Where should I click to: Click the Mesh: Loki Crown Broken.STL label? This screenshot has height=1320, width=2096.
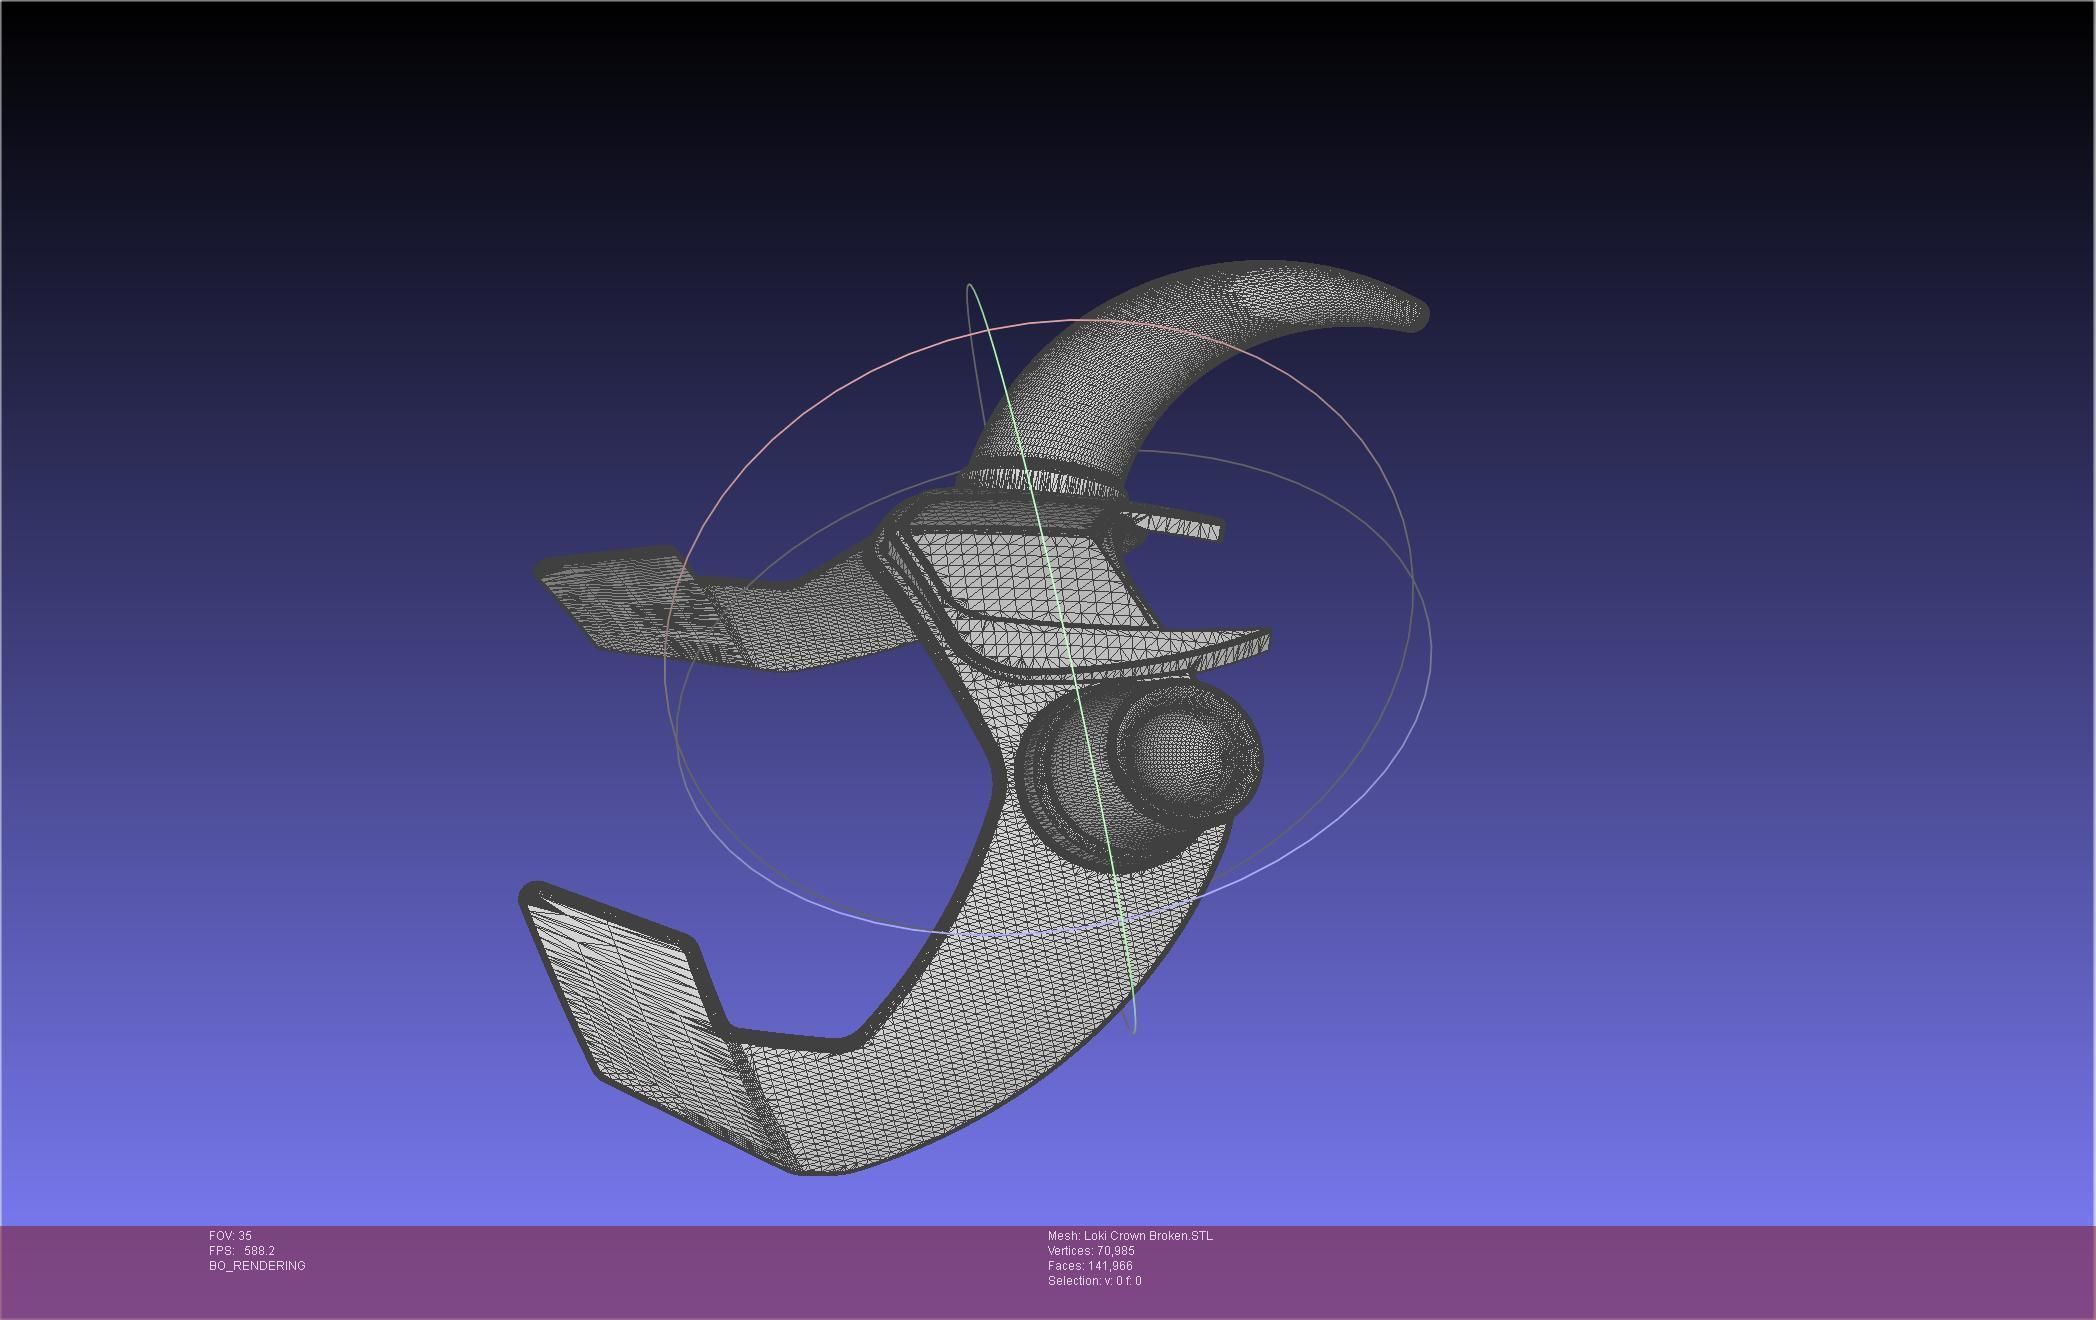pos(1130,1236)
